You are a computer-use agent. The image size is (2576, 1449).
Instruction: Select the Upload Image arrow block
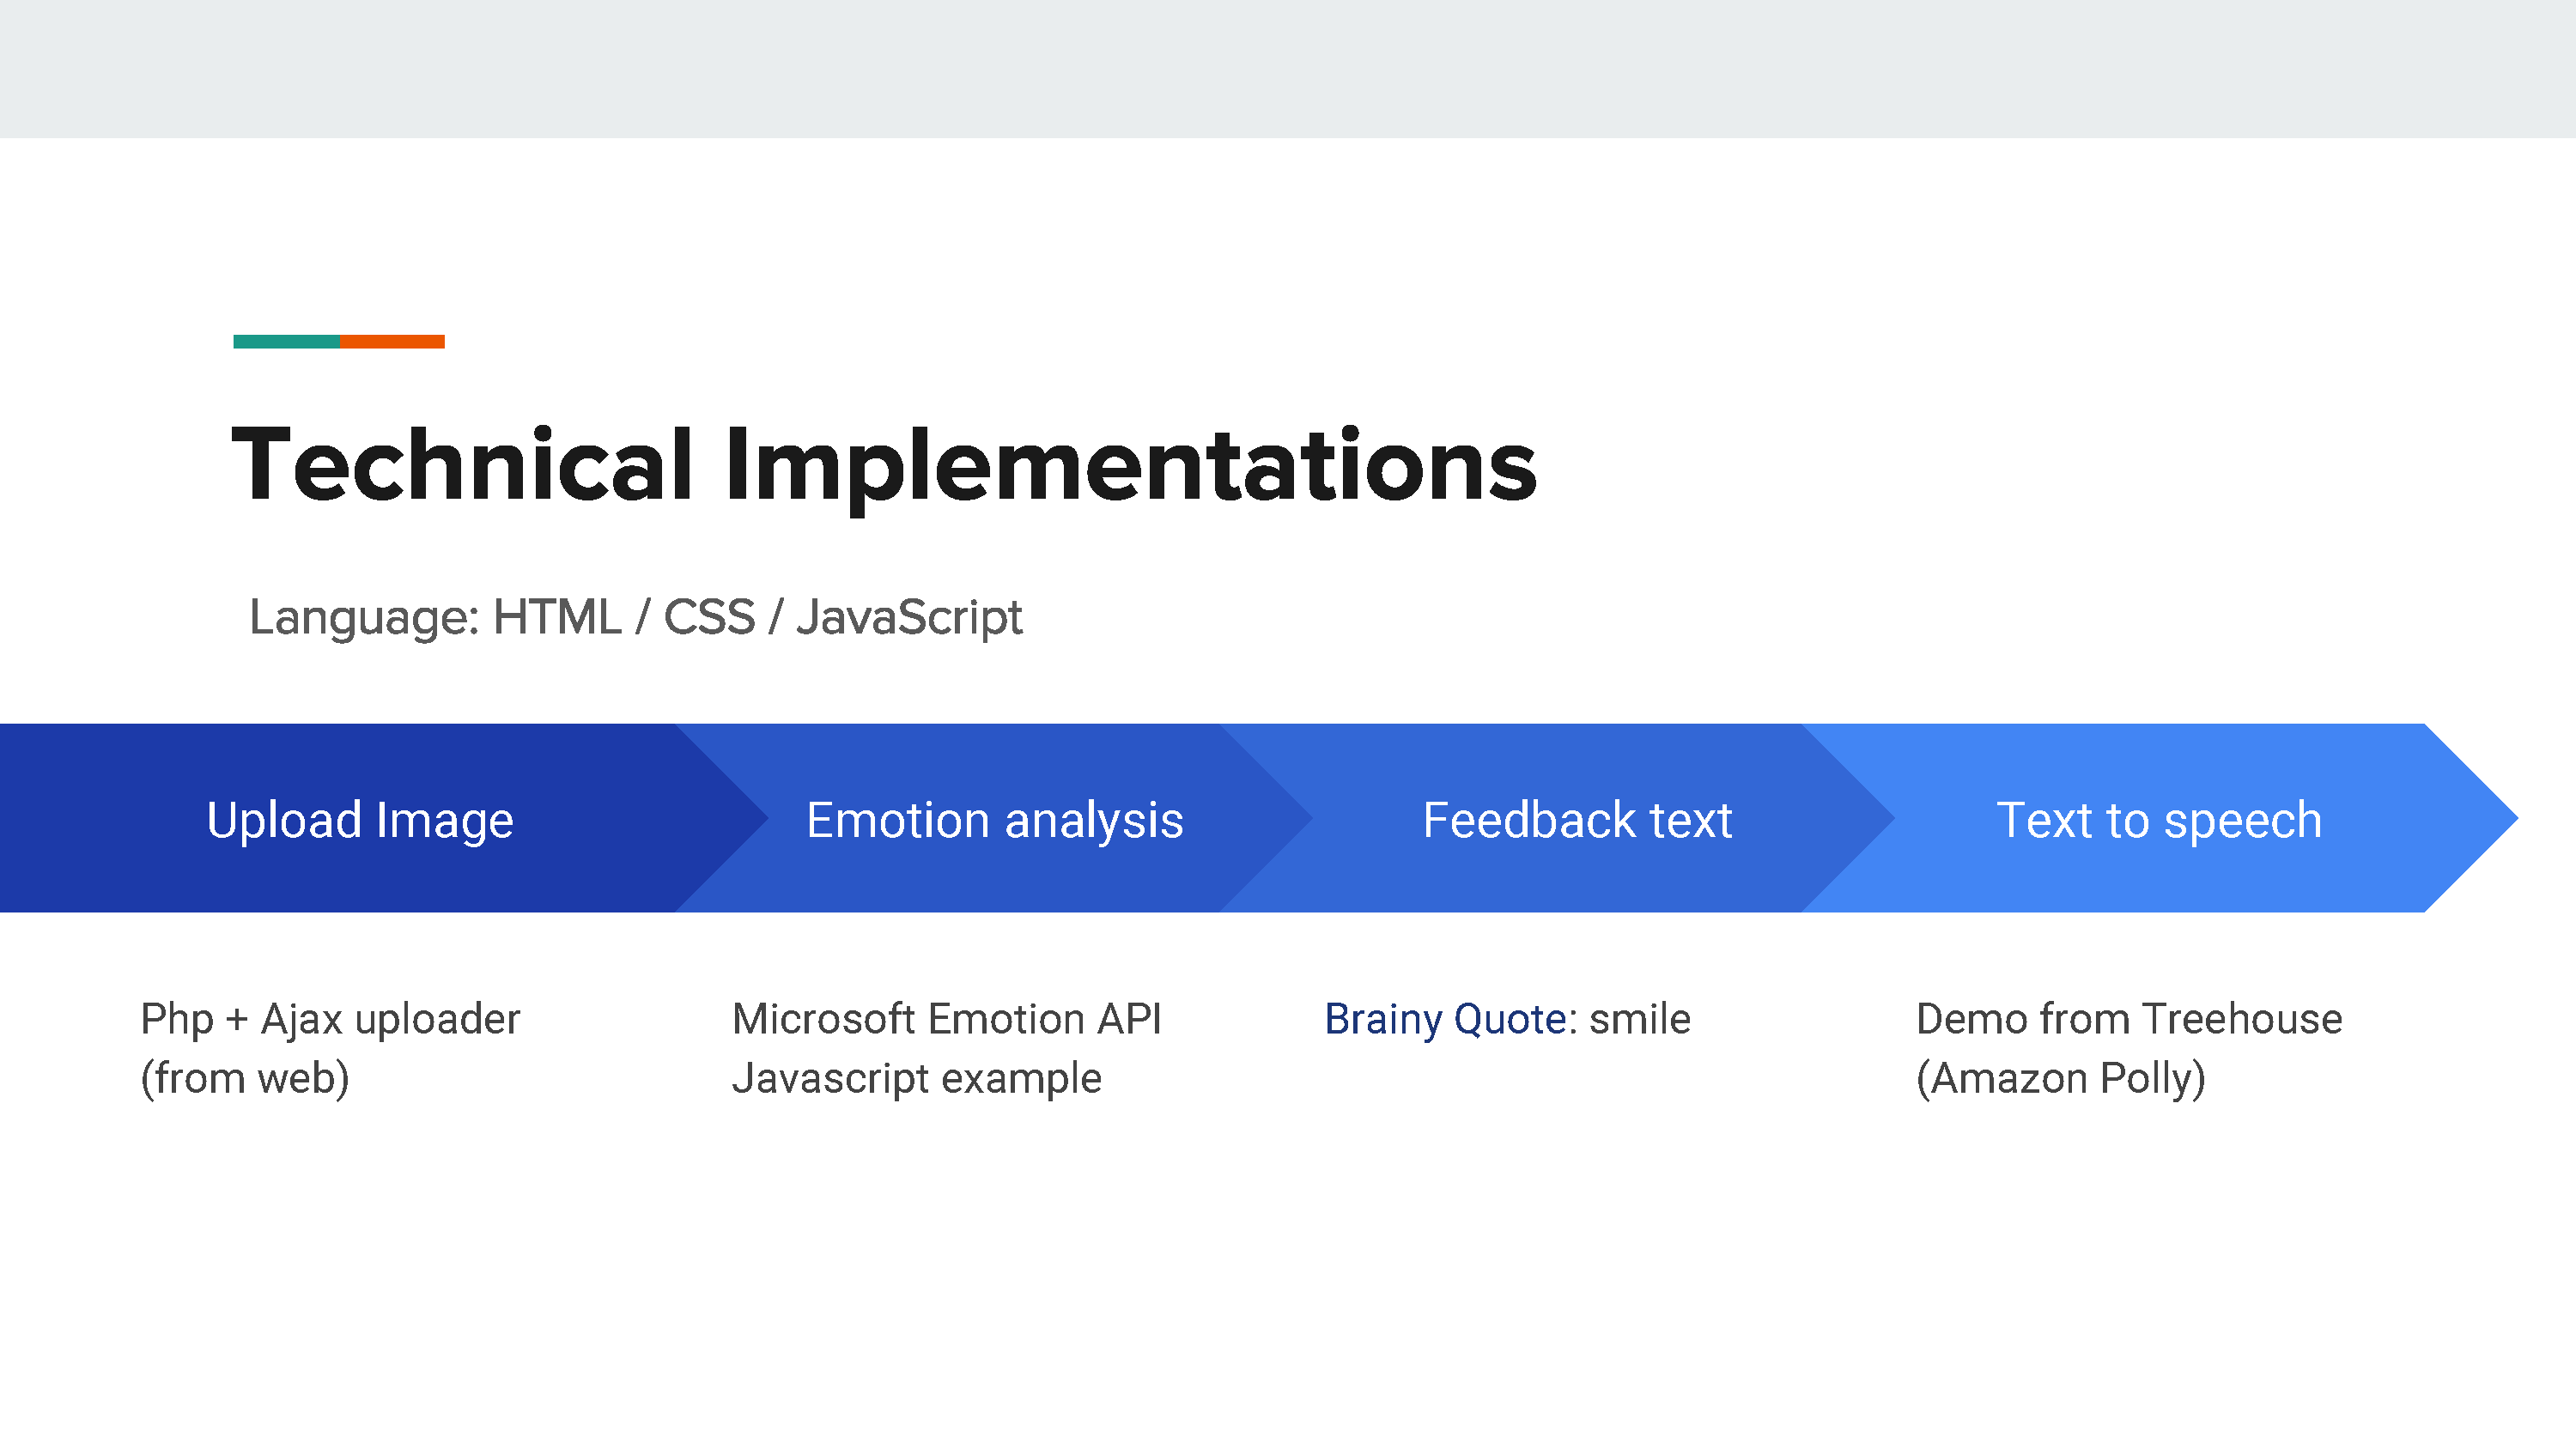(360, 818)
